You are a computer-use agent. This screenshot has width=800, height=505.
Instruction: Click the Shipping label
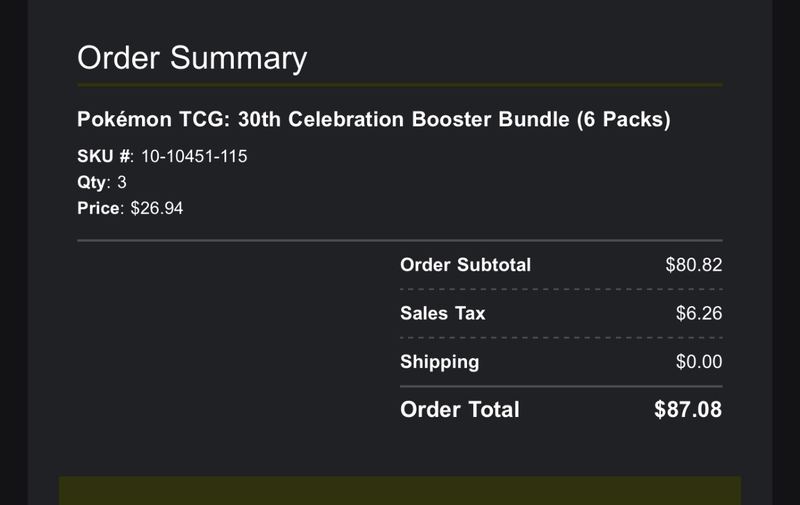tap(439, 362)
